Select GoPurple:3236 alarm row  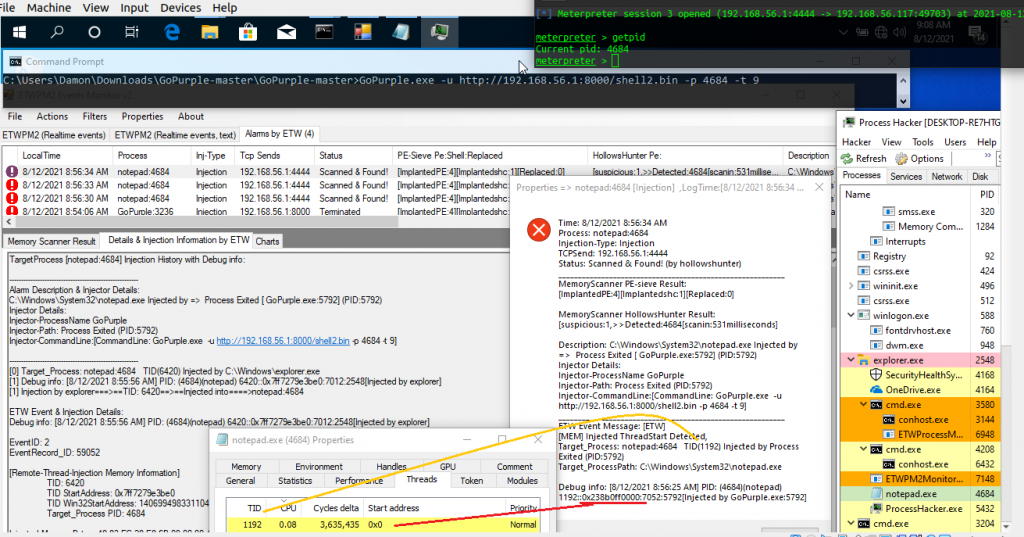pyautogui.click(x=255, y=212)
